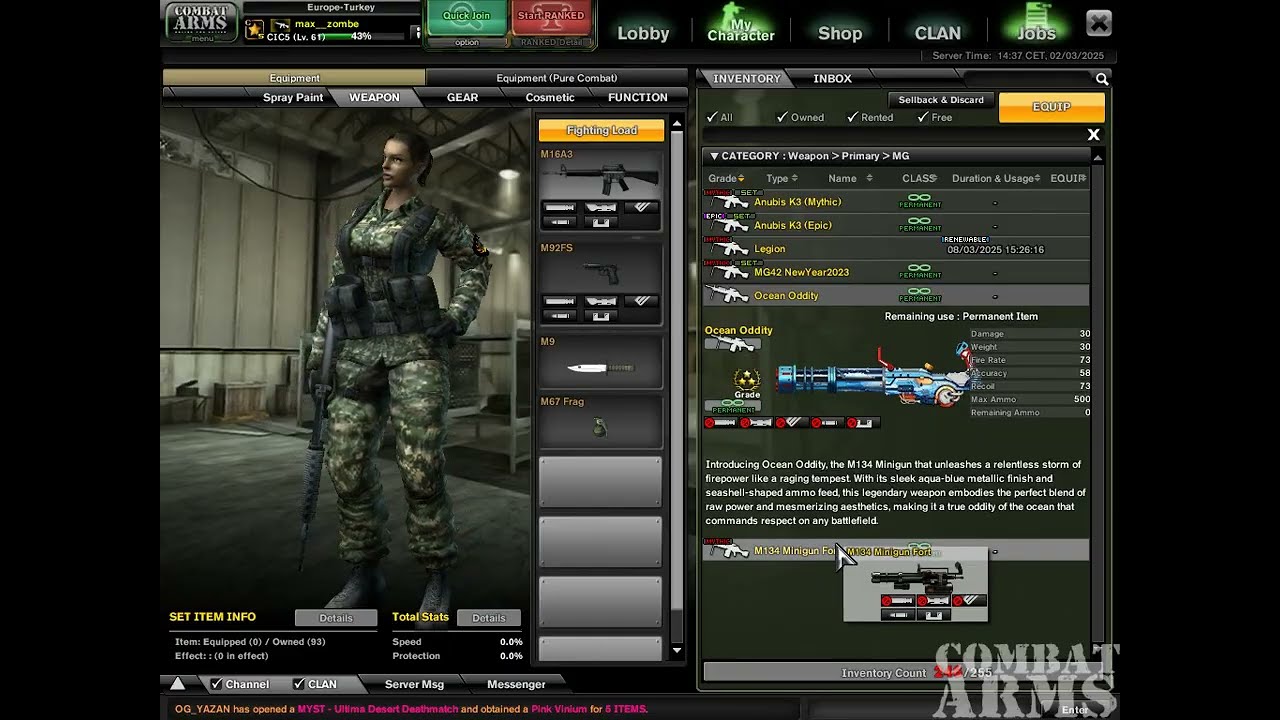Viewport: 1280px width, 720px height.
Task: Select the M16A3 rifle loadout slot
Action: pyautogui.click(x=601, y=190)
